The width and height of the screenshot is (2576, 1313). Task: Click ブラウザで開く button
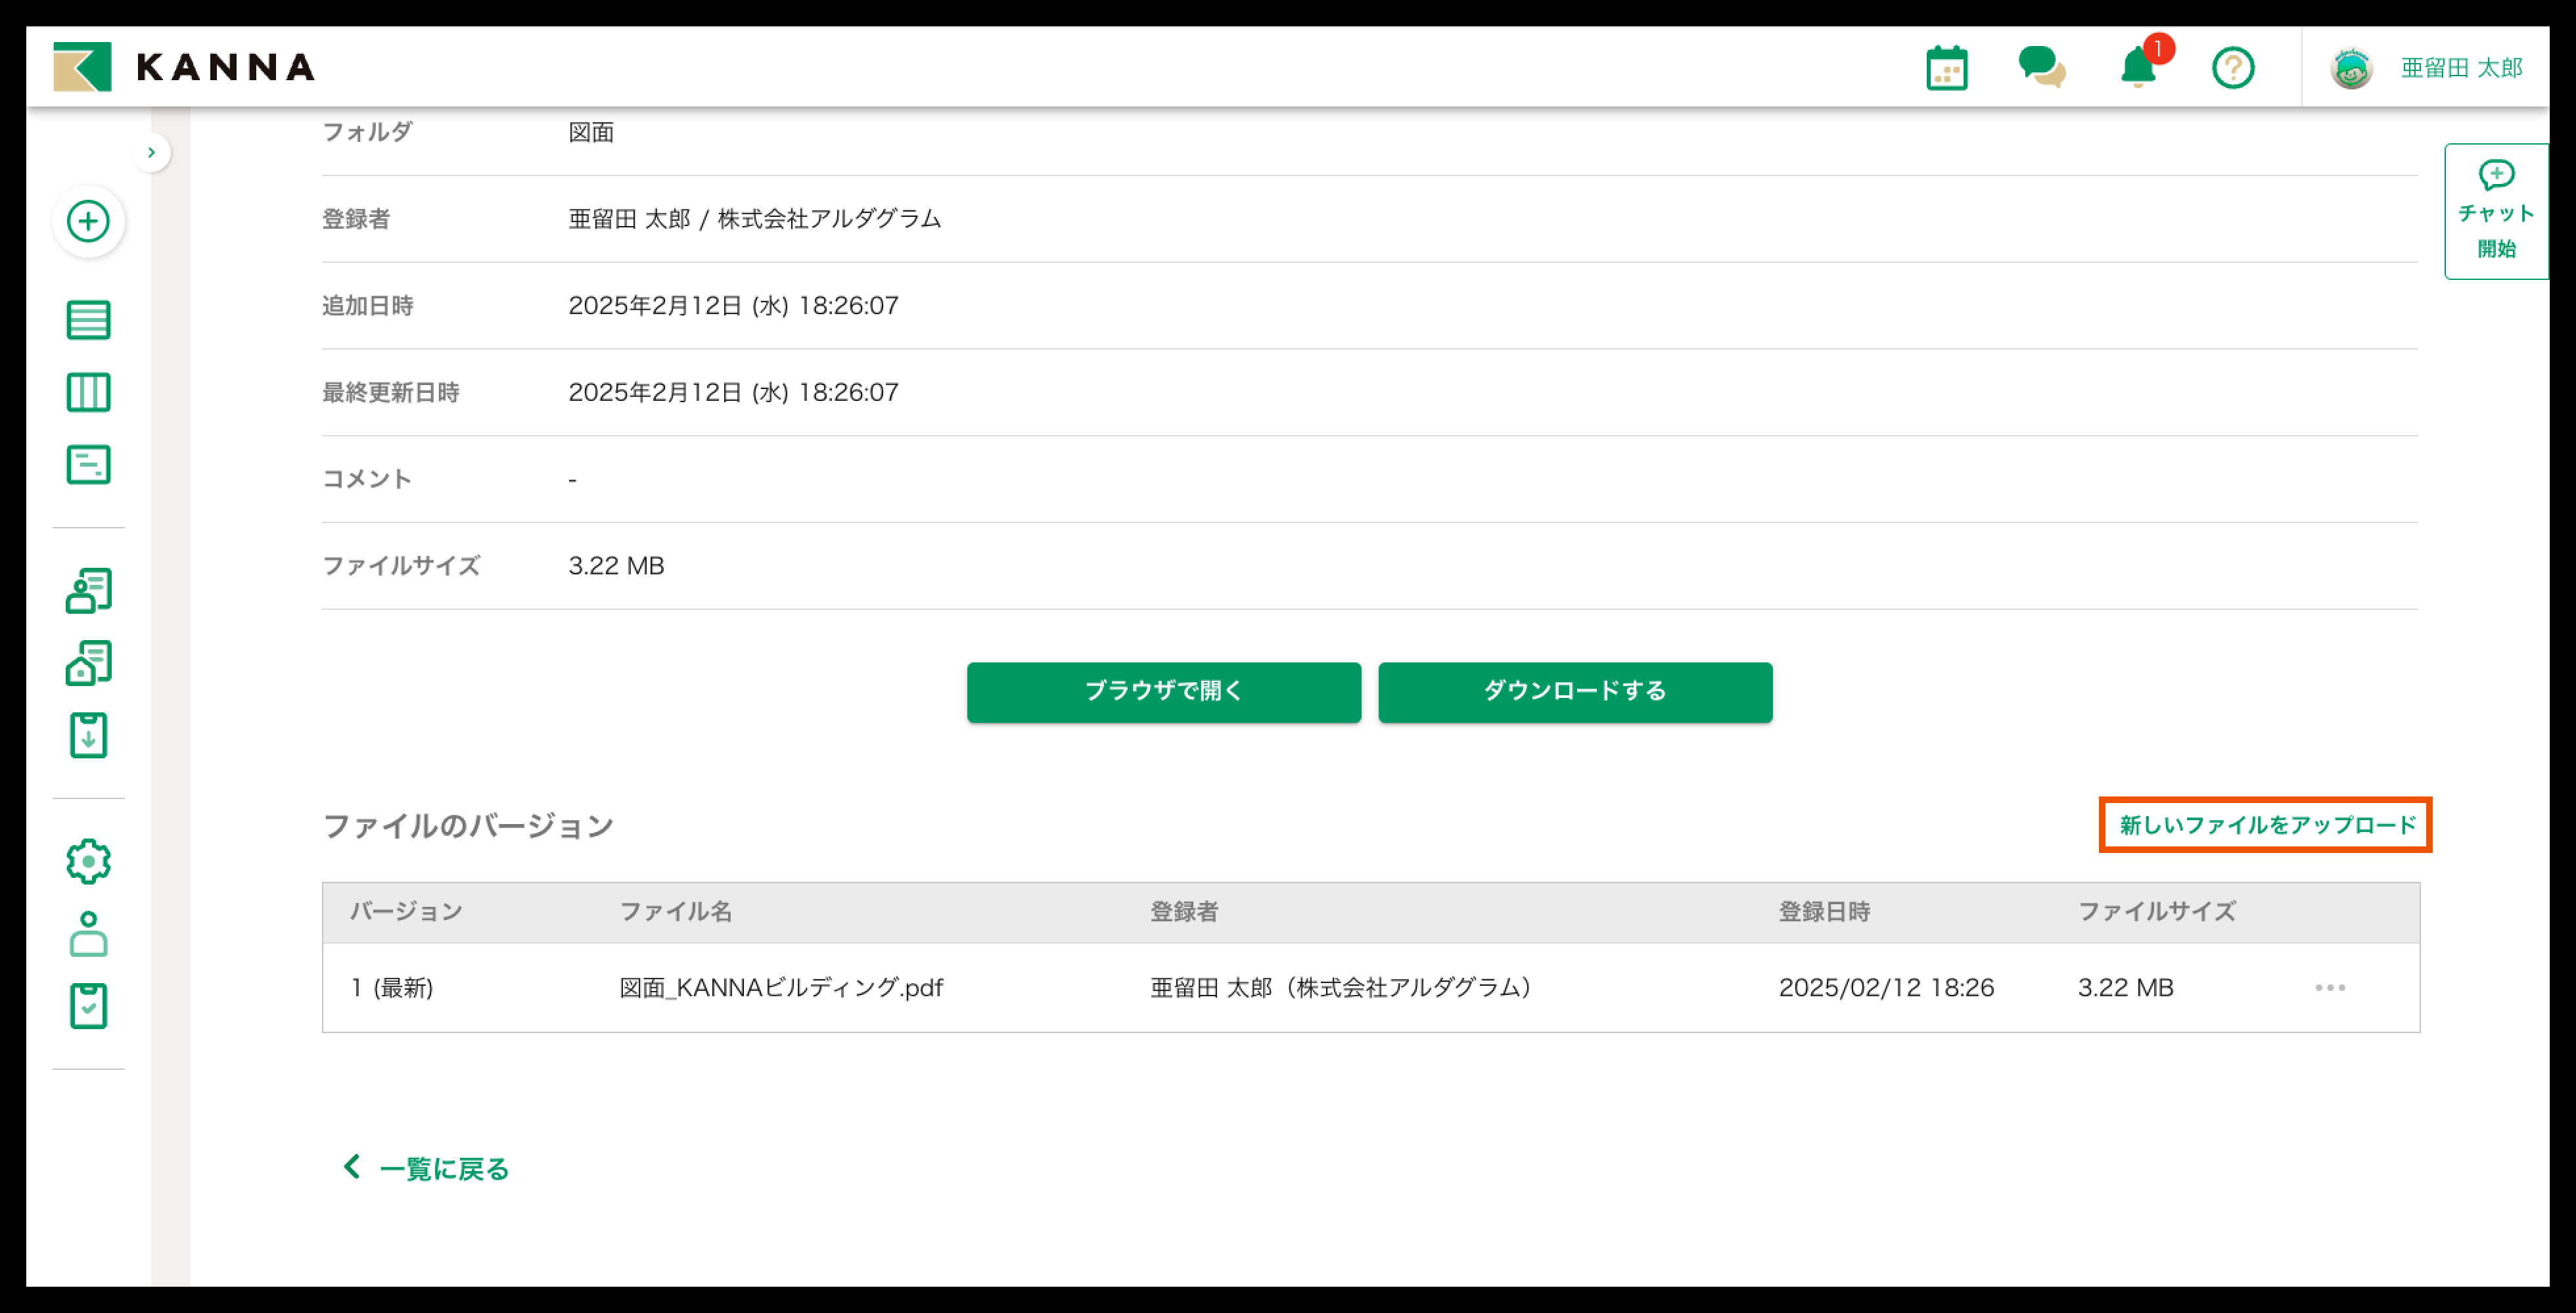point(1163,691)
